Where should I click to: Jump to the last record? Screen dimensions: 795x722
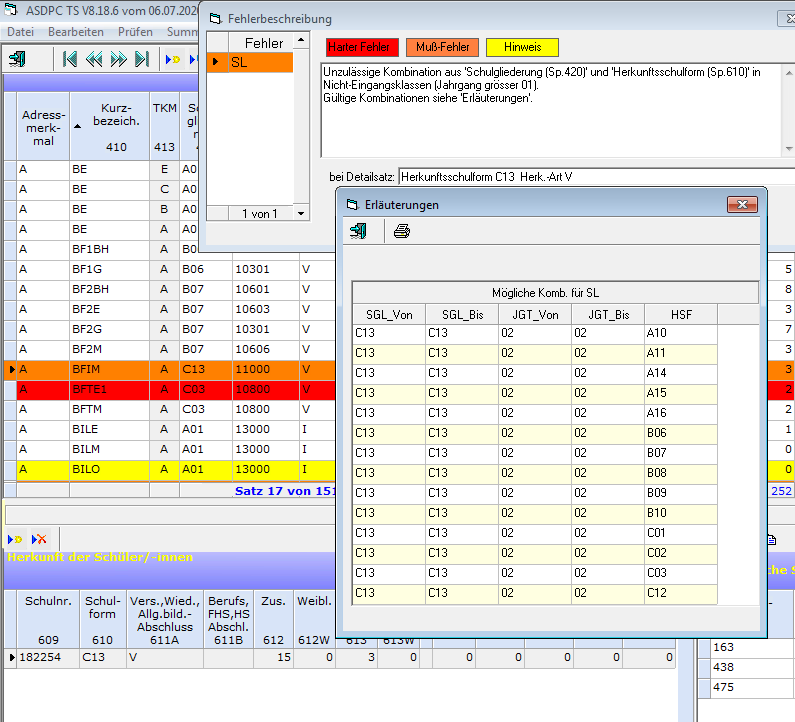pyautogui.click(x=142, y=59)
